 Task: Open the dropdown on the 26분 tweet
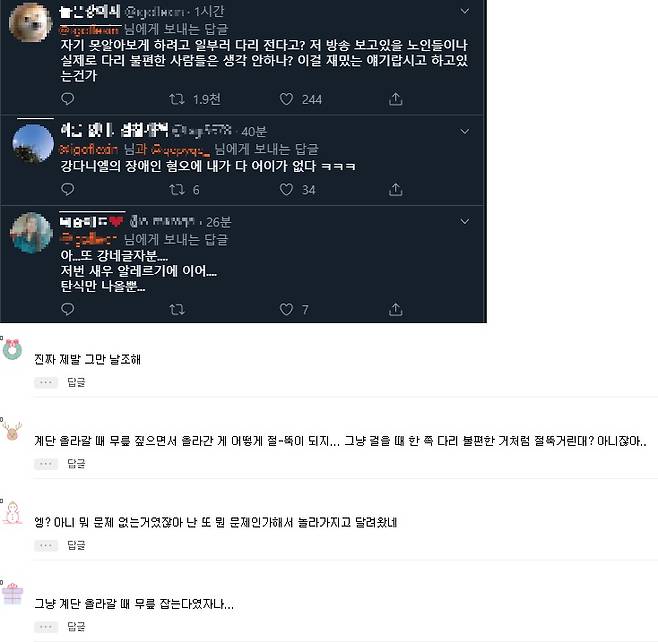click(x=464, y=221)
